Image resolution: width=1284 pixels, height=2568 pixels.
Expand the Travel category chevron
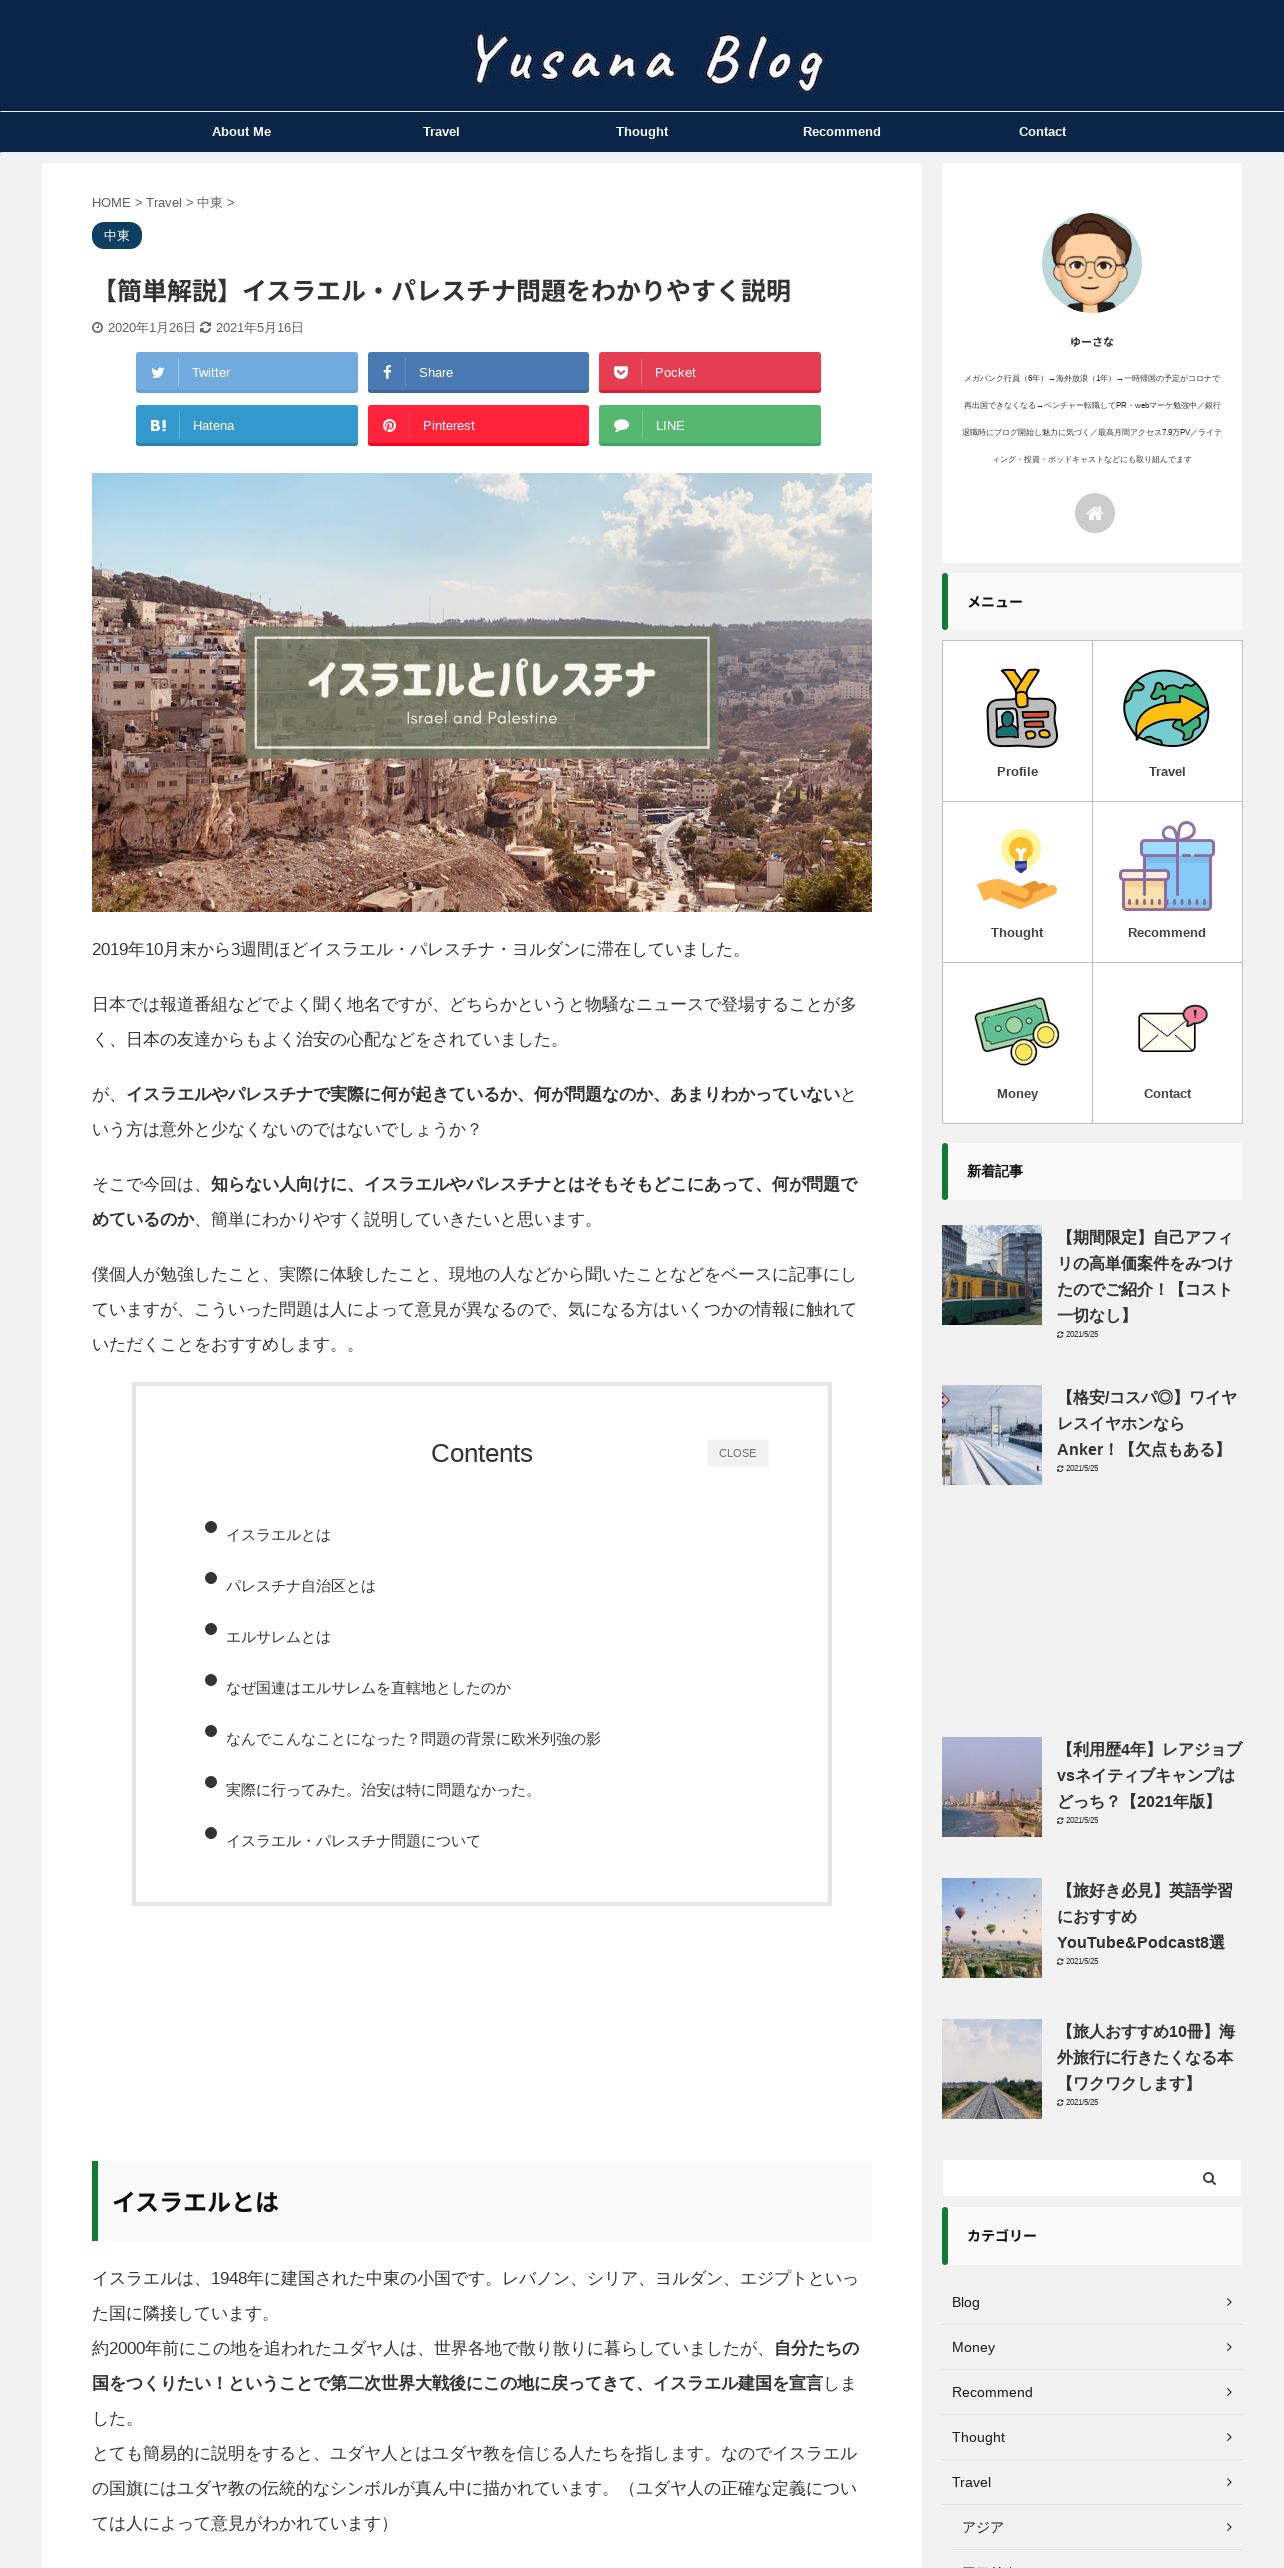(1229, 2482)
